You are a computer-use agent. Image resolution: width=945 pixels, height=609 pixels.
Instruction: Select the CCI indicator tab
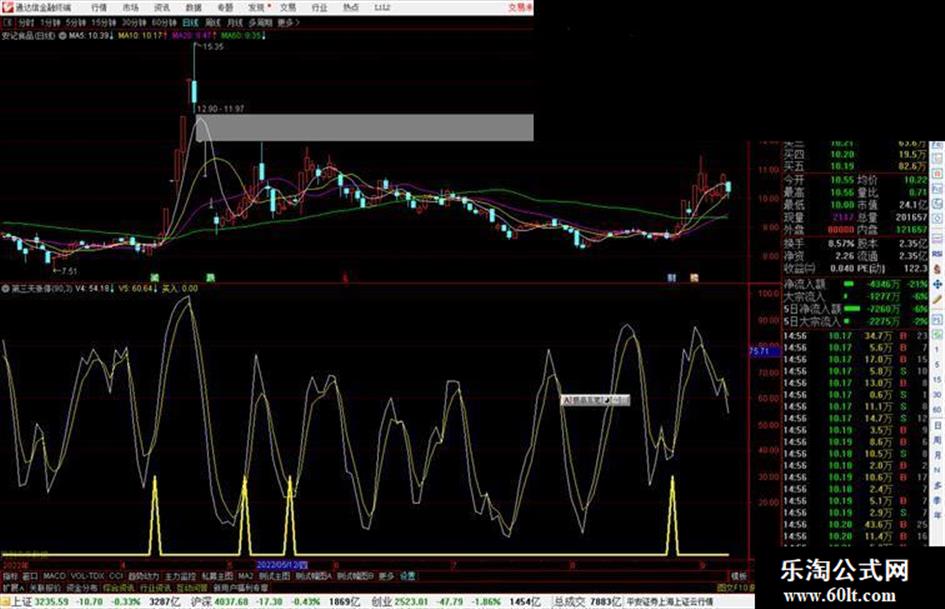pyautogui.click(x=116, y=576)
